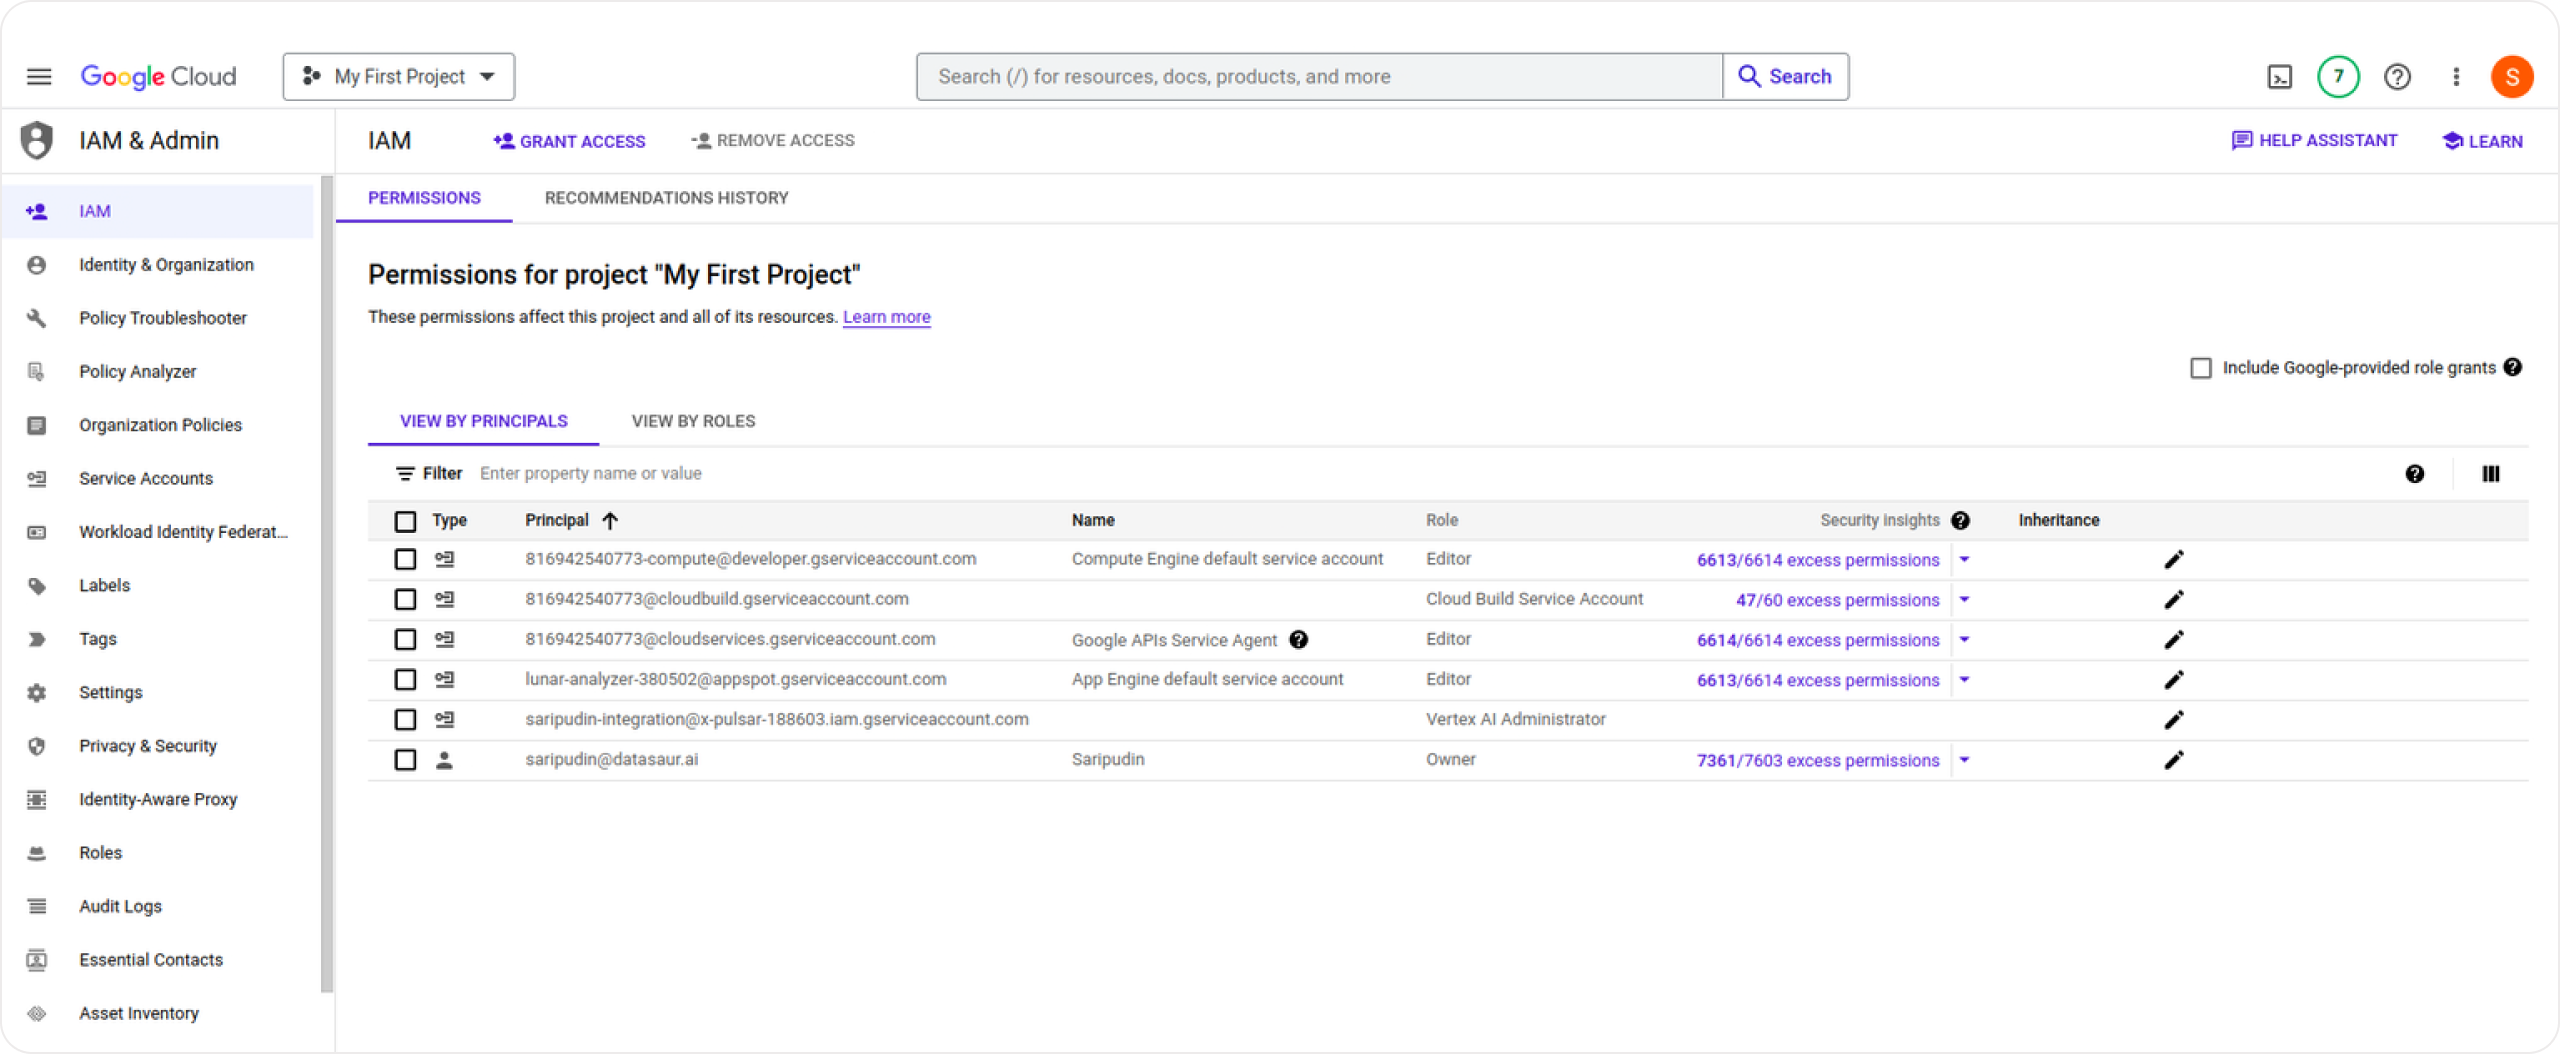
Task: Open the IAM & Admin shield icon
Action: (37, 140)
